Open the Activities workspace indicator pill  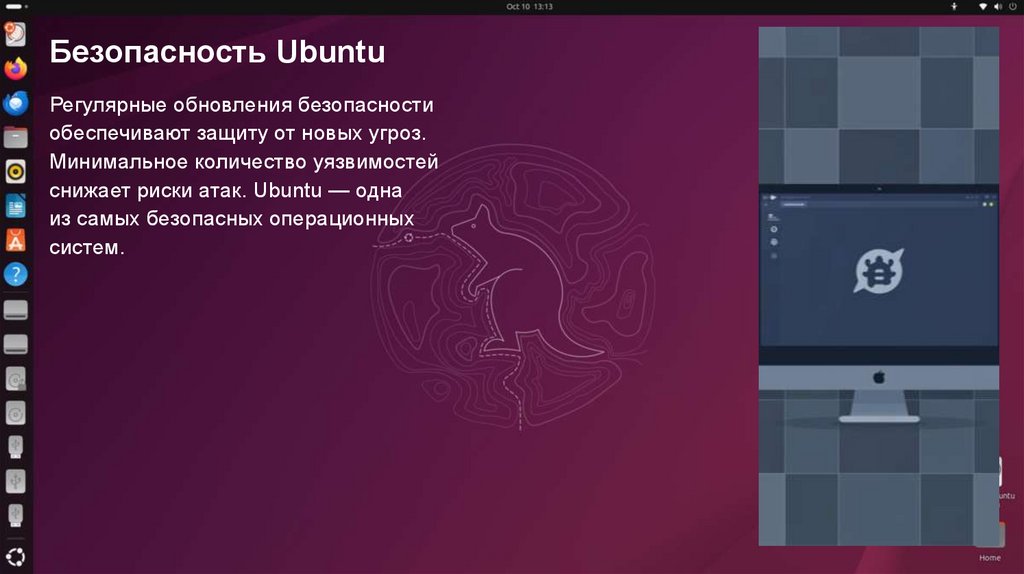click(16, 7)
